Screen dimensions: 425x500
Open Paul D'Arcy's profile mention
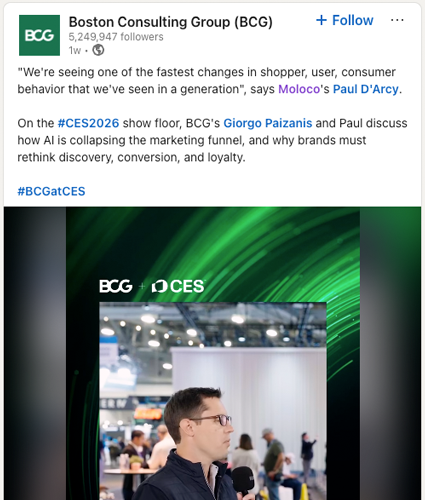(x=366, y=89)
